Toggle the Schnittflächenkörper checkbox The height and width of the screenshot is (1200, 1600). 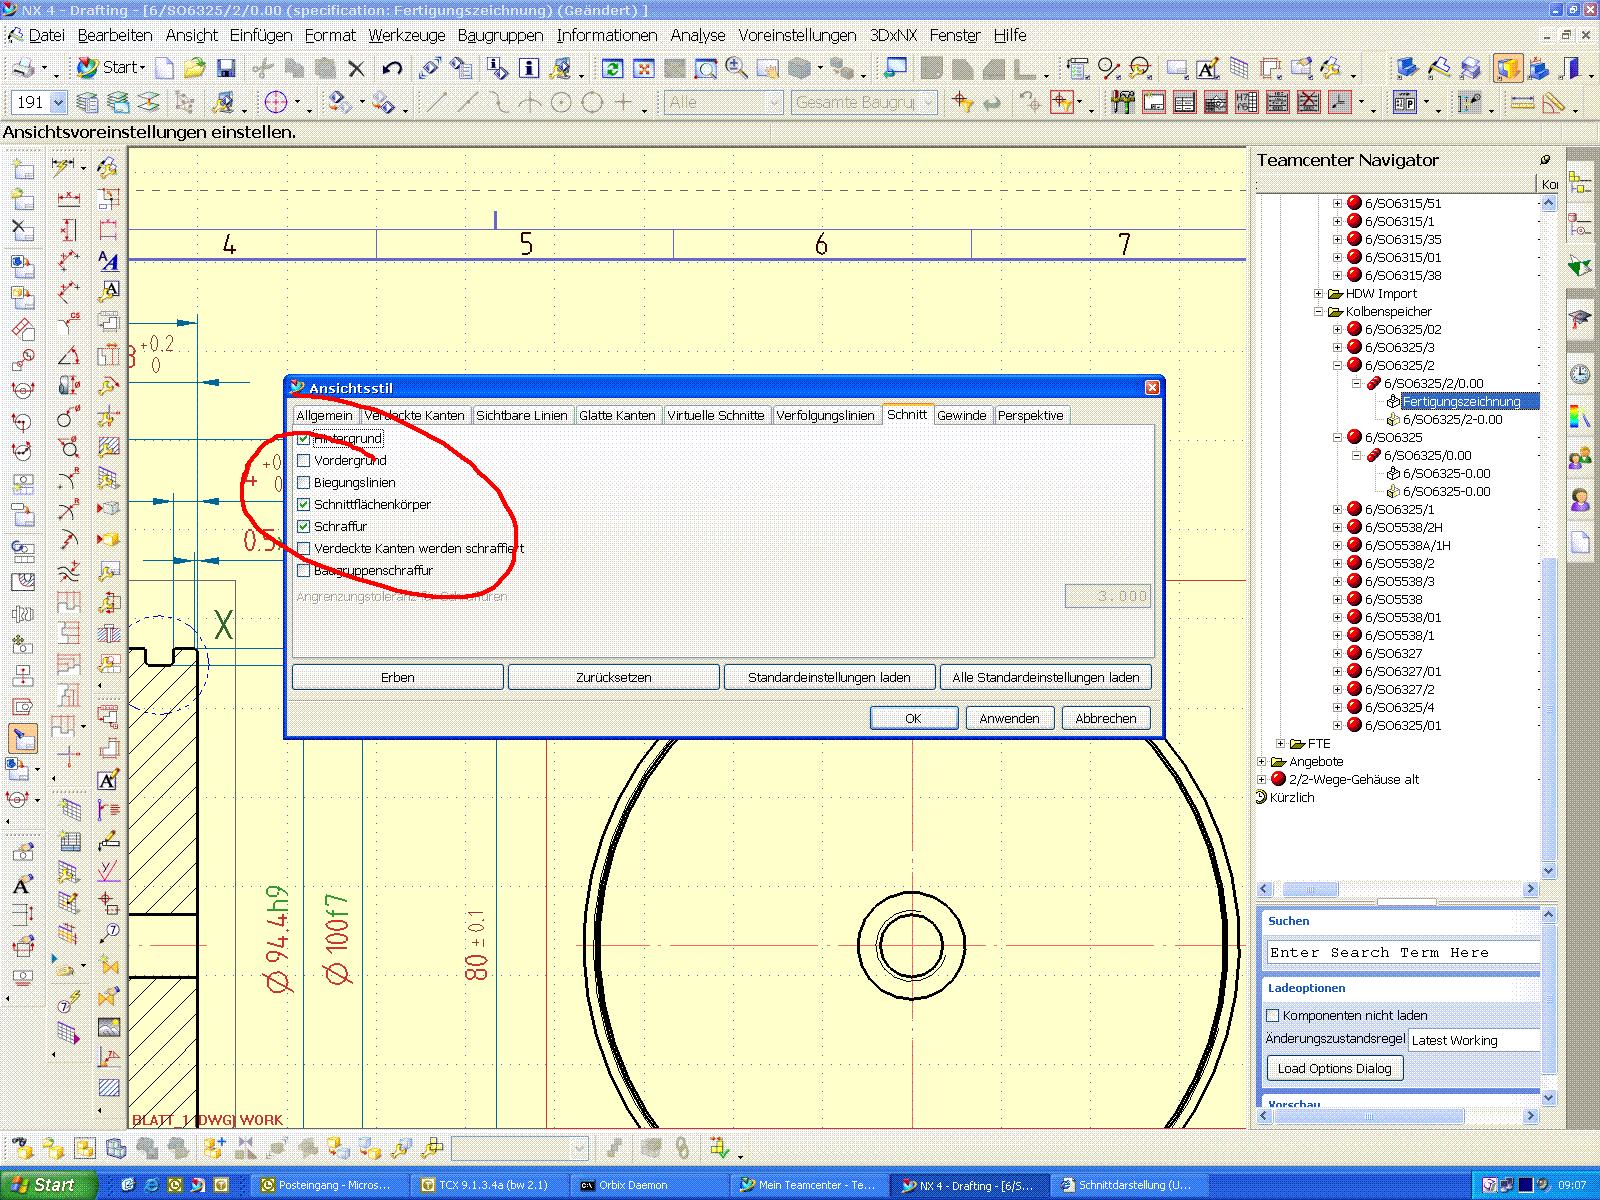tap(304, 504)
